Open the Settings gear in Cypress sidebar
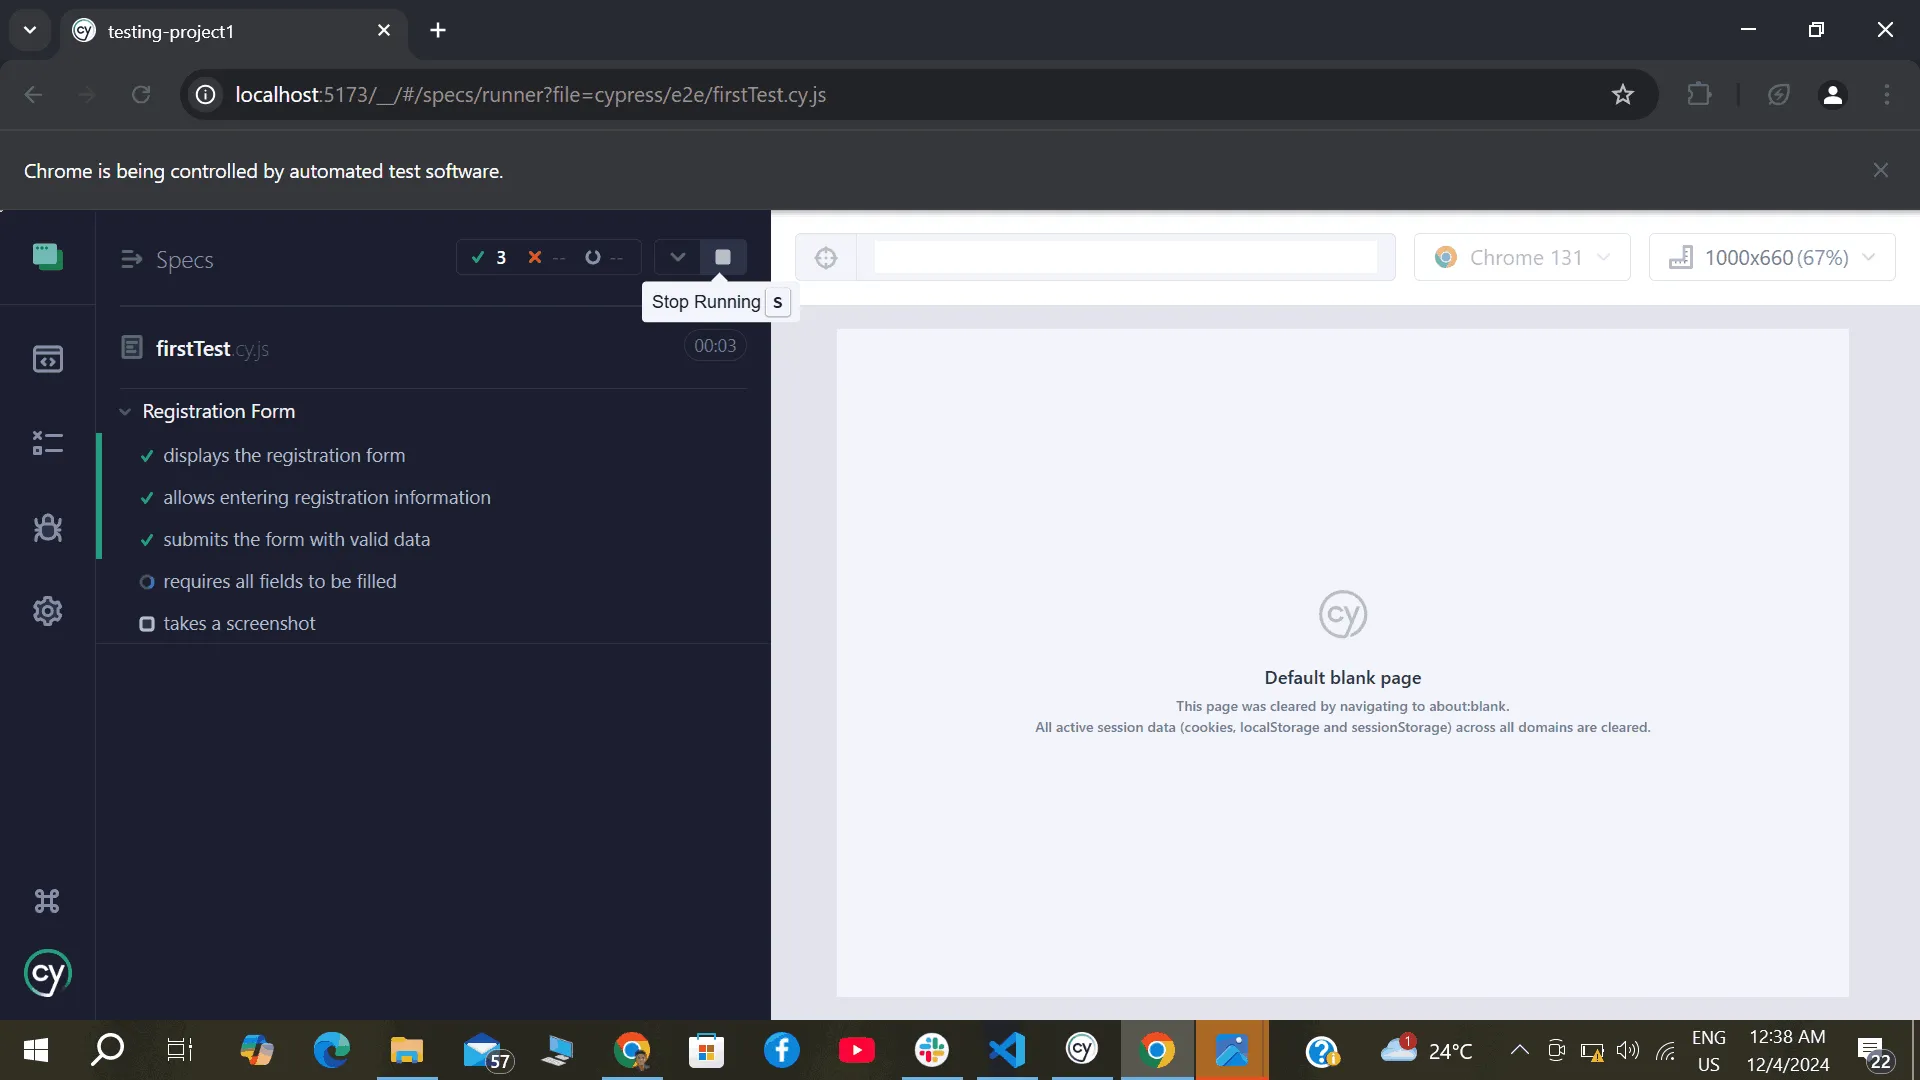This screenshot has width=1920, height=1080. (47, 611)
